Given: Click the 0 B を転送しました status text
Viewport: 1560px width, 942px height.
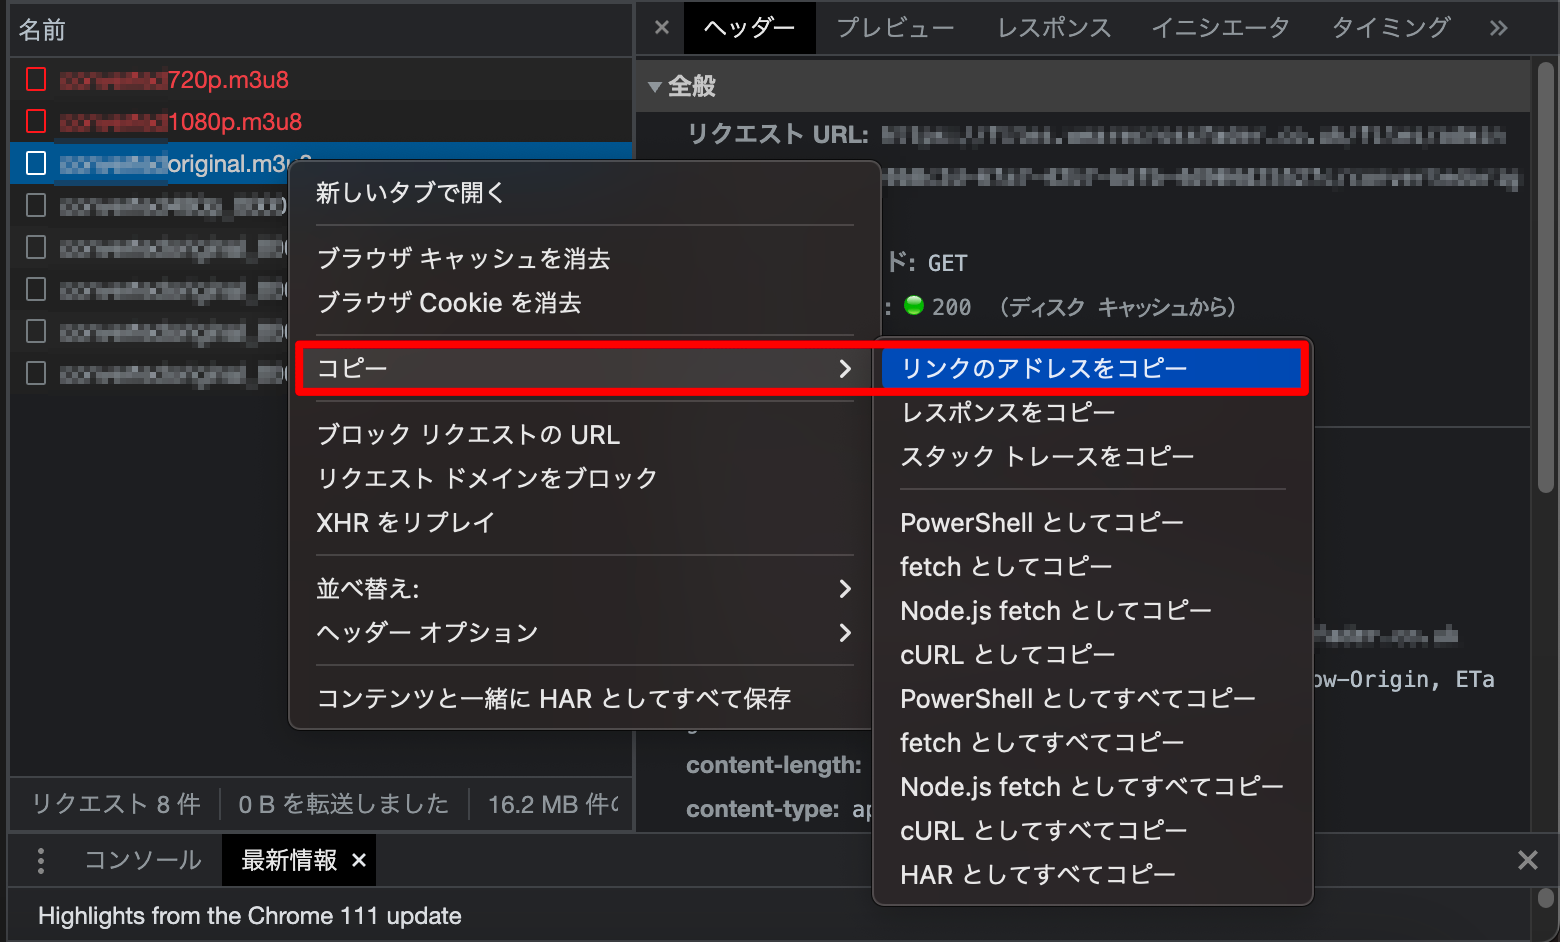Looking at the screenshot, I should pos(343,804).
